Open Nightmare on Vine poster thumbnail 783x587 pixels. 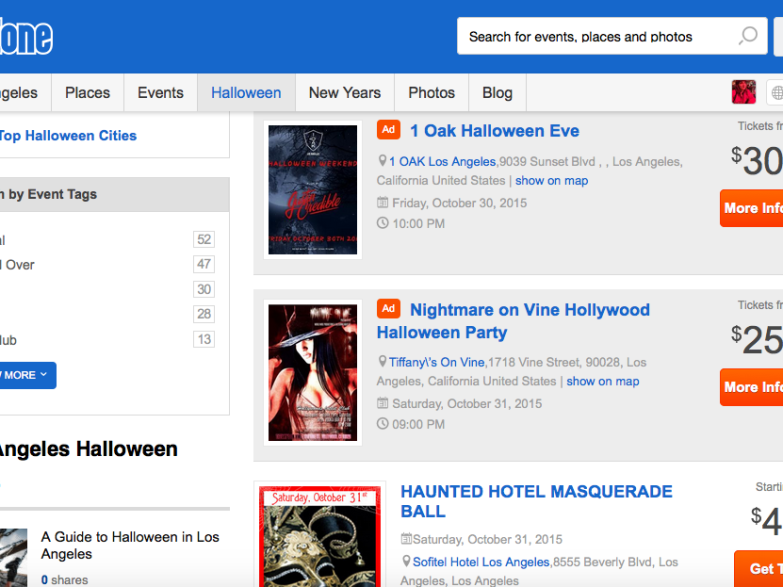pyautogui.click(x=313, y=372)
